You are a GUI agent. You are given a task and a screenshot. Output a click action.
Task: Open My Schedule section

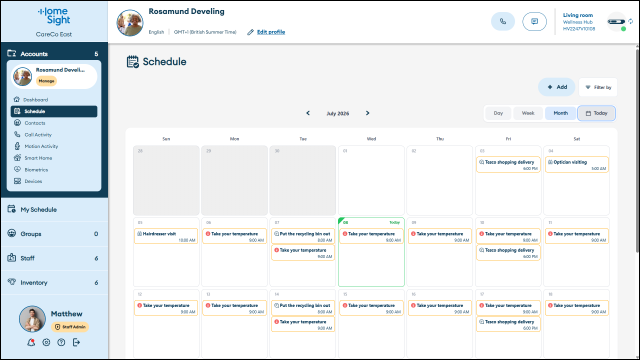pos(54,209)
